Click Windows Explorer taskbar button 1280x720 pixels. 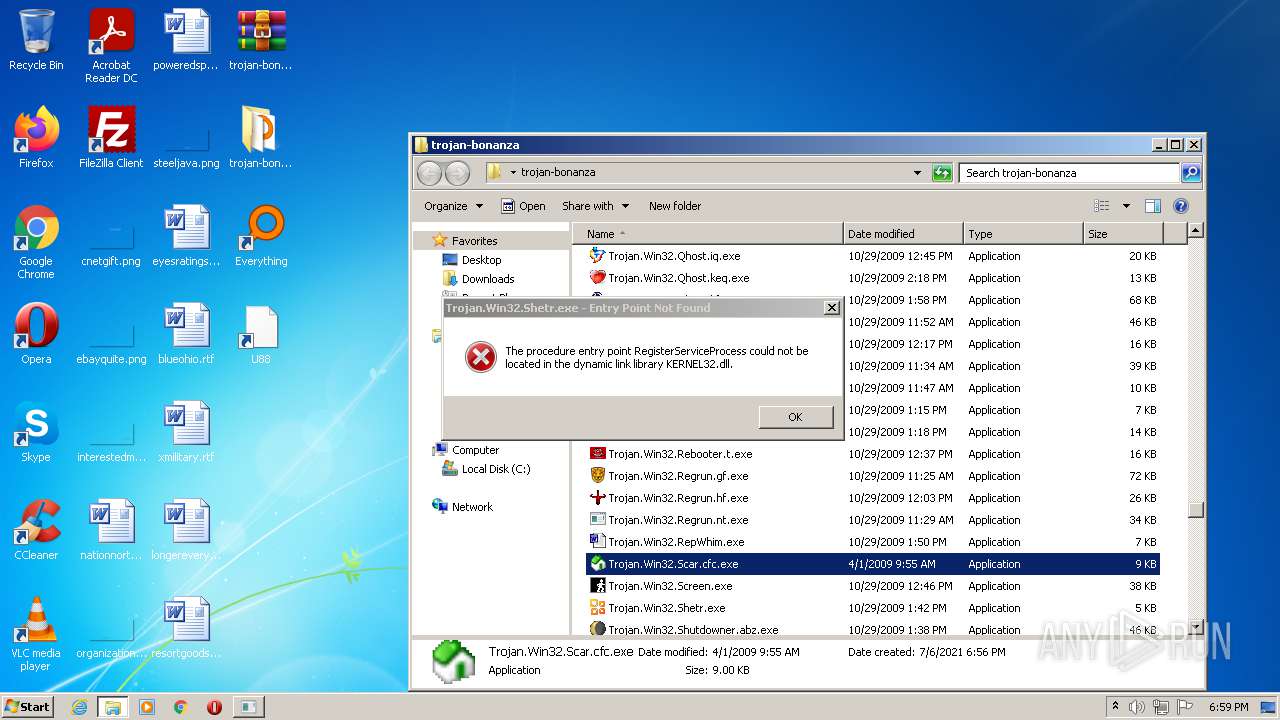[112, 707]
